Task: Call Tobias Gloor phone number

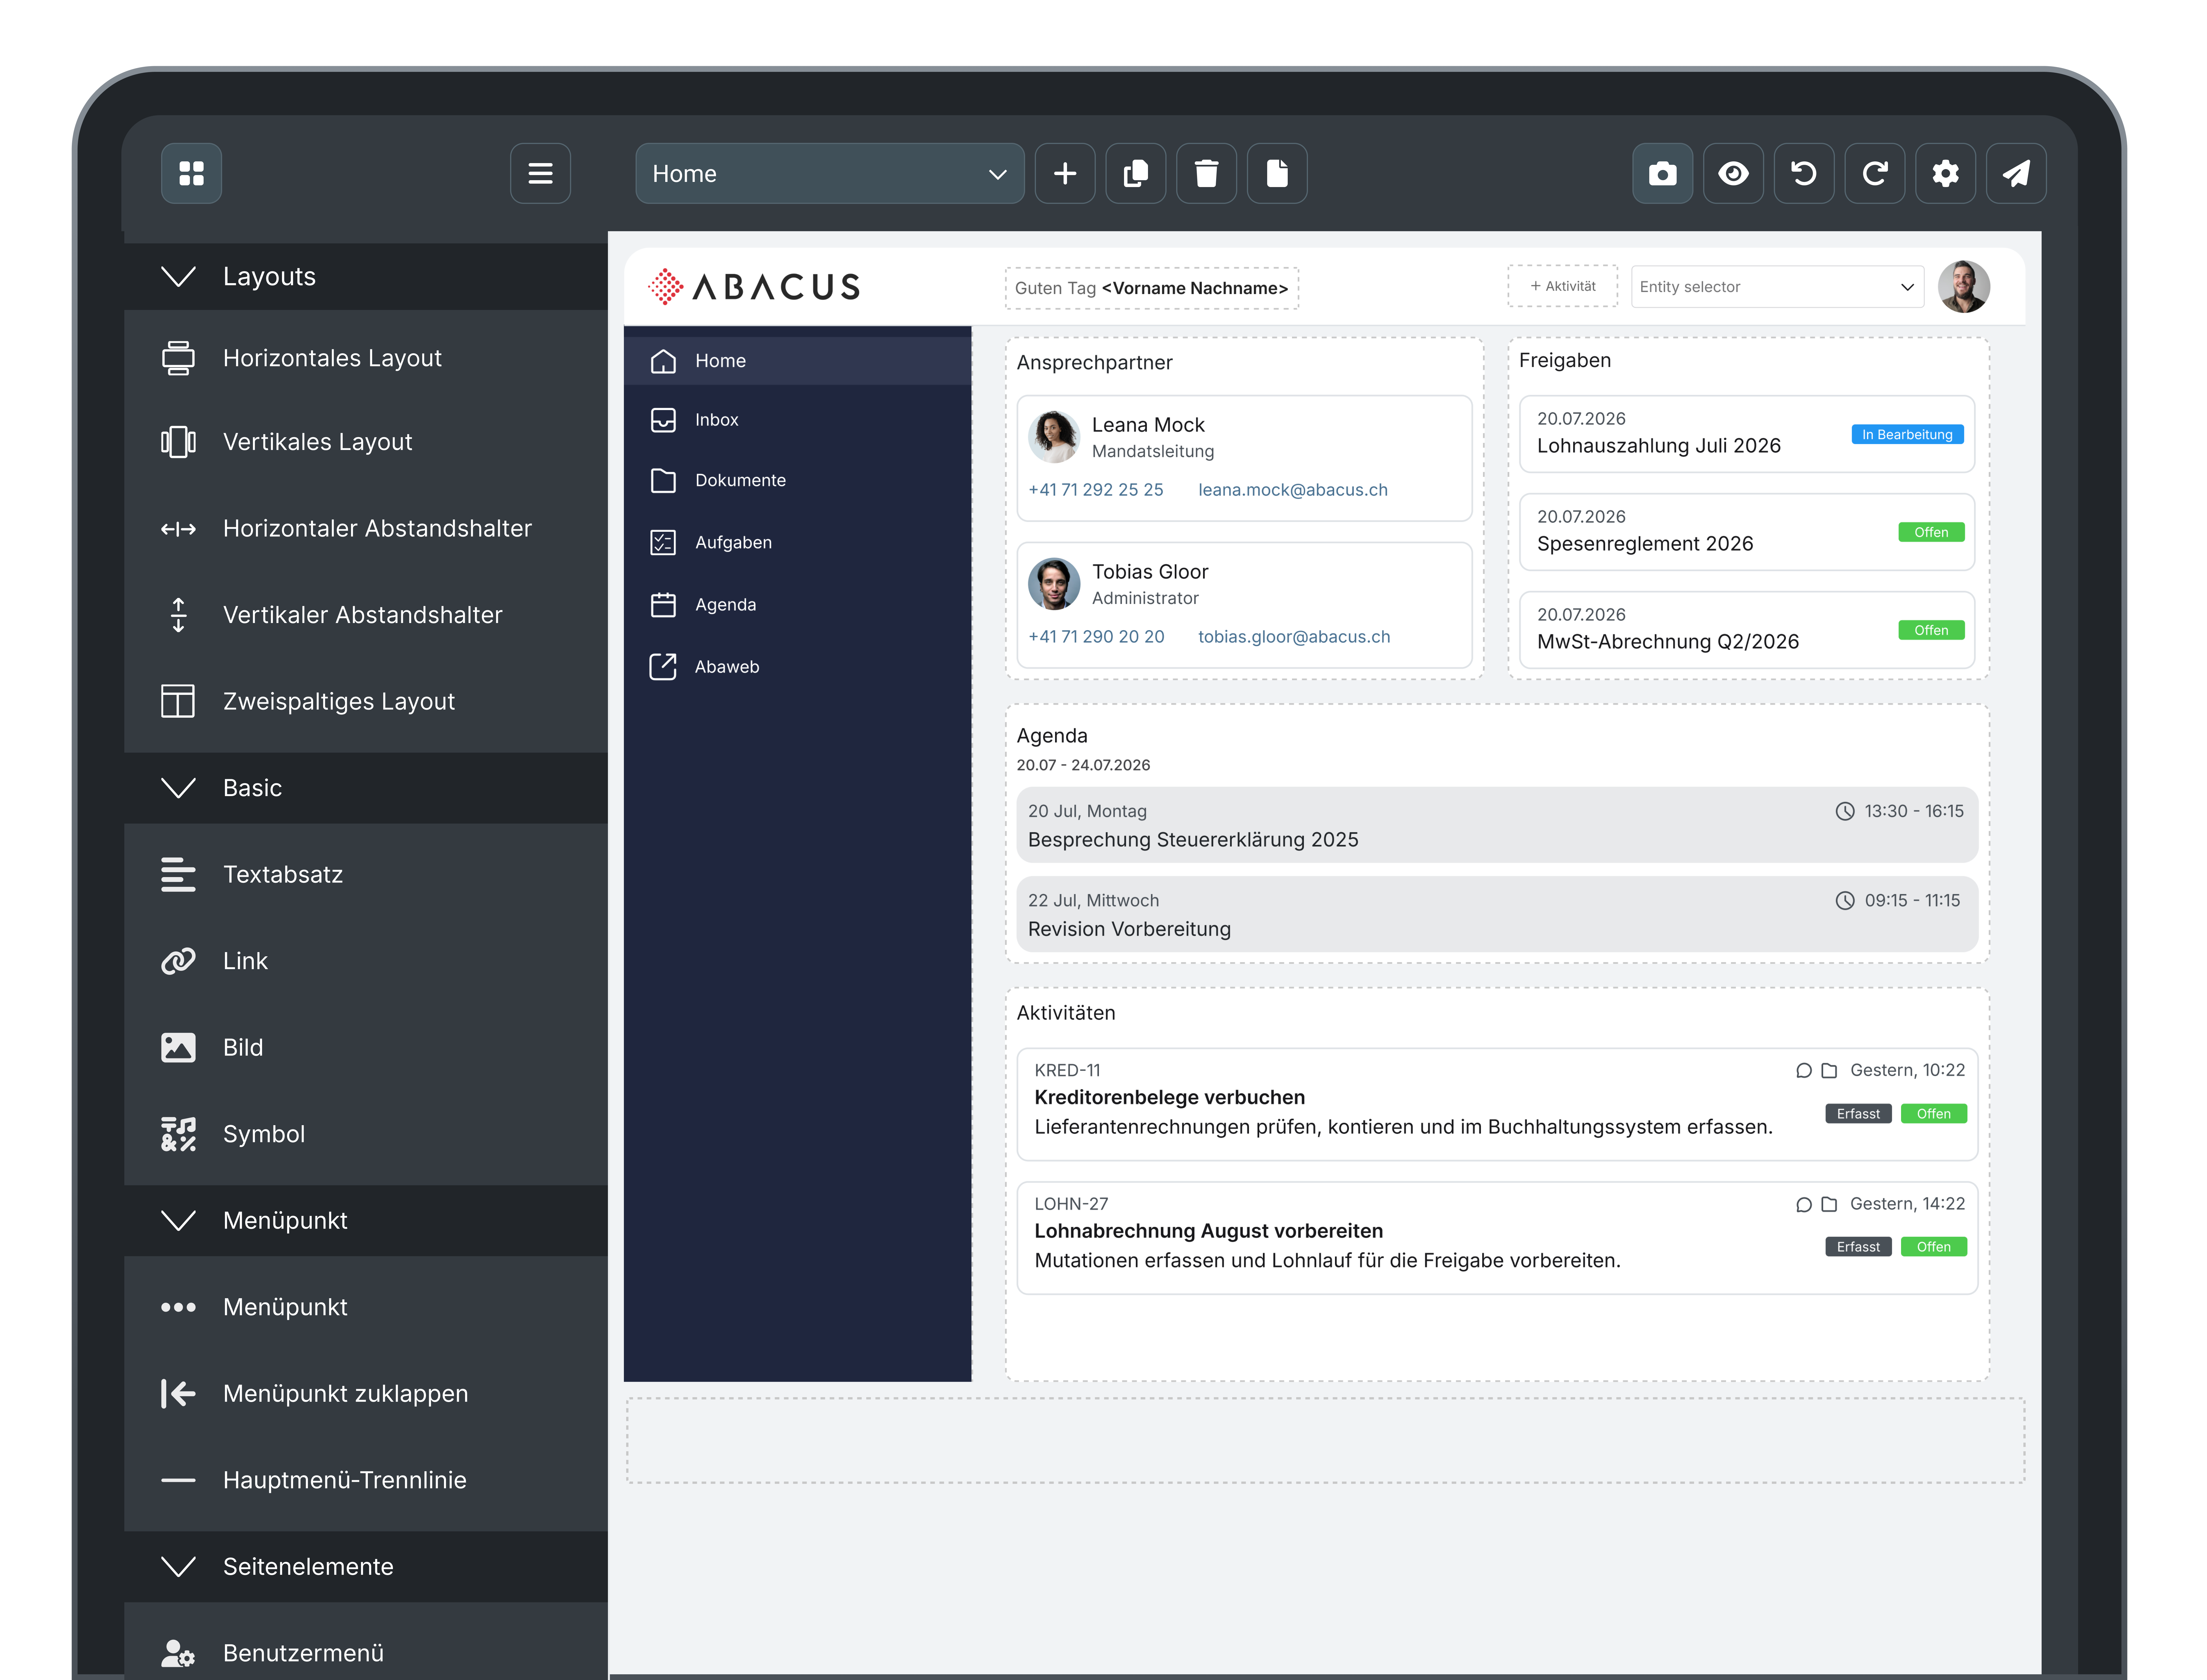Action: (1096, 637)
